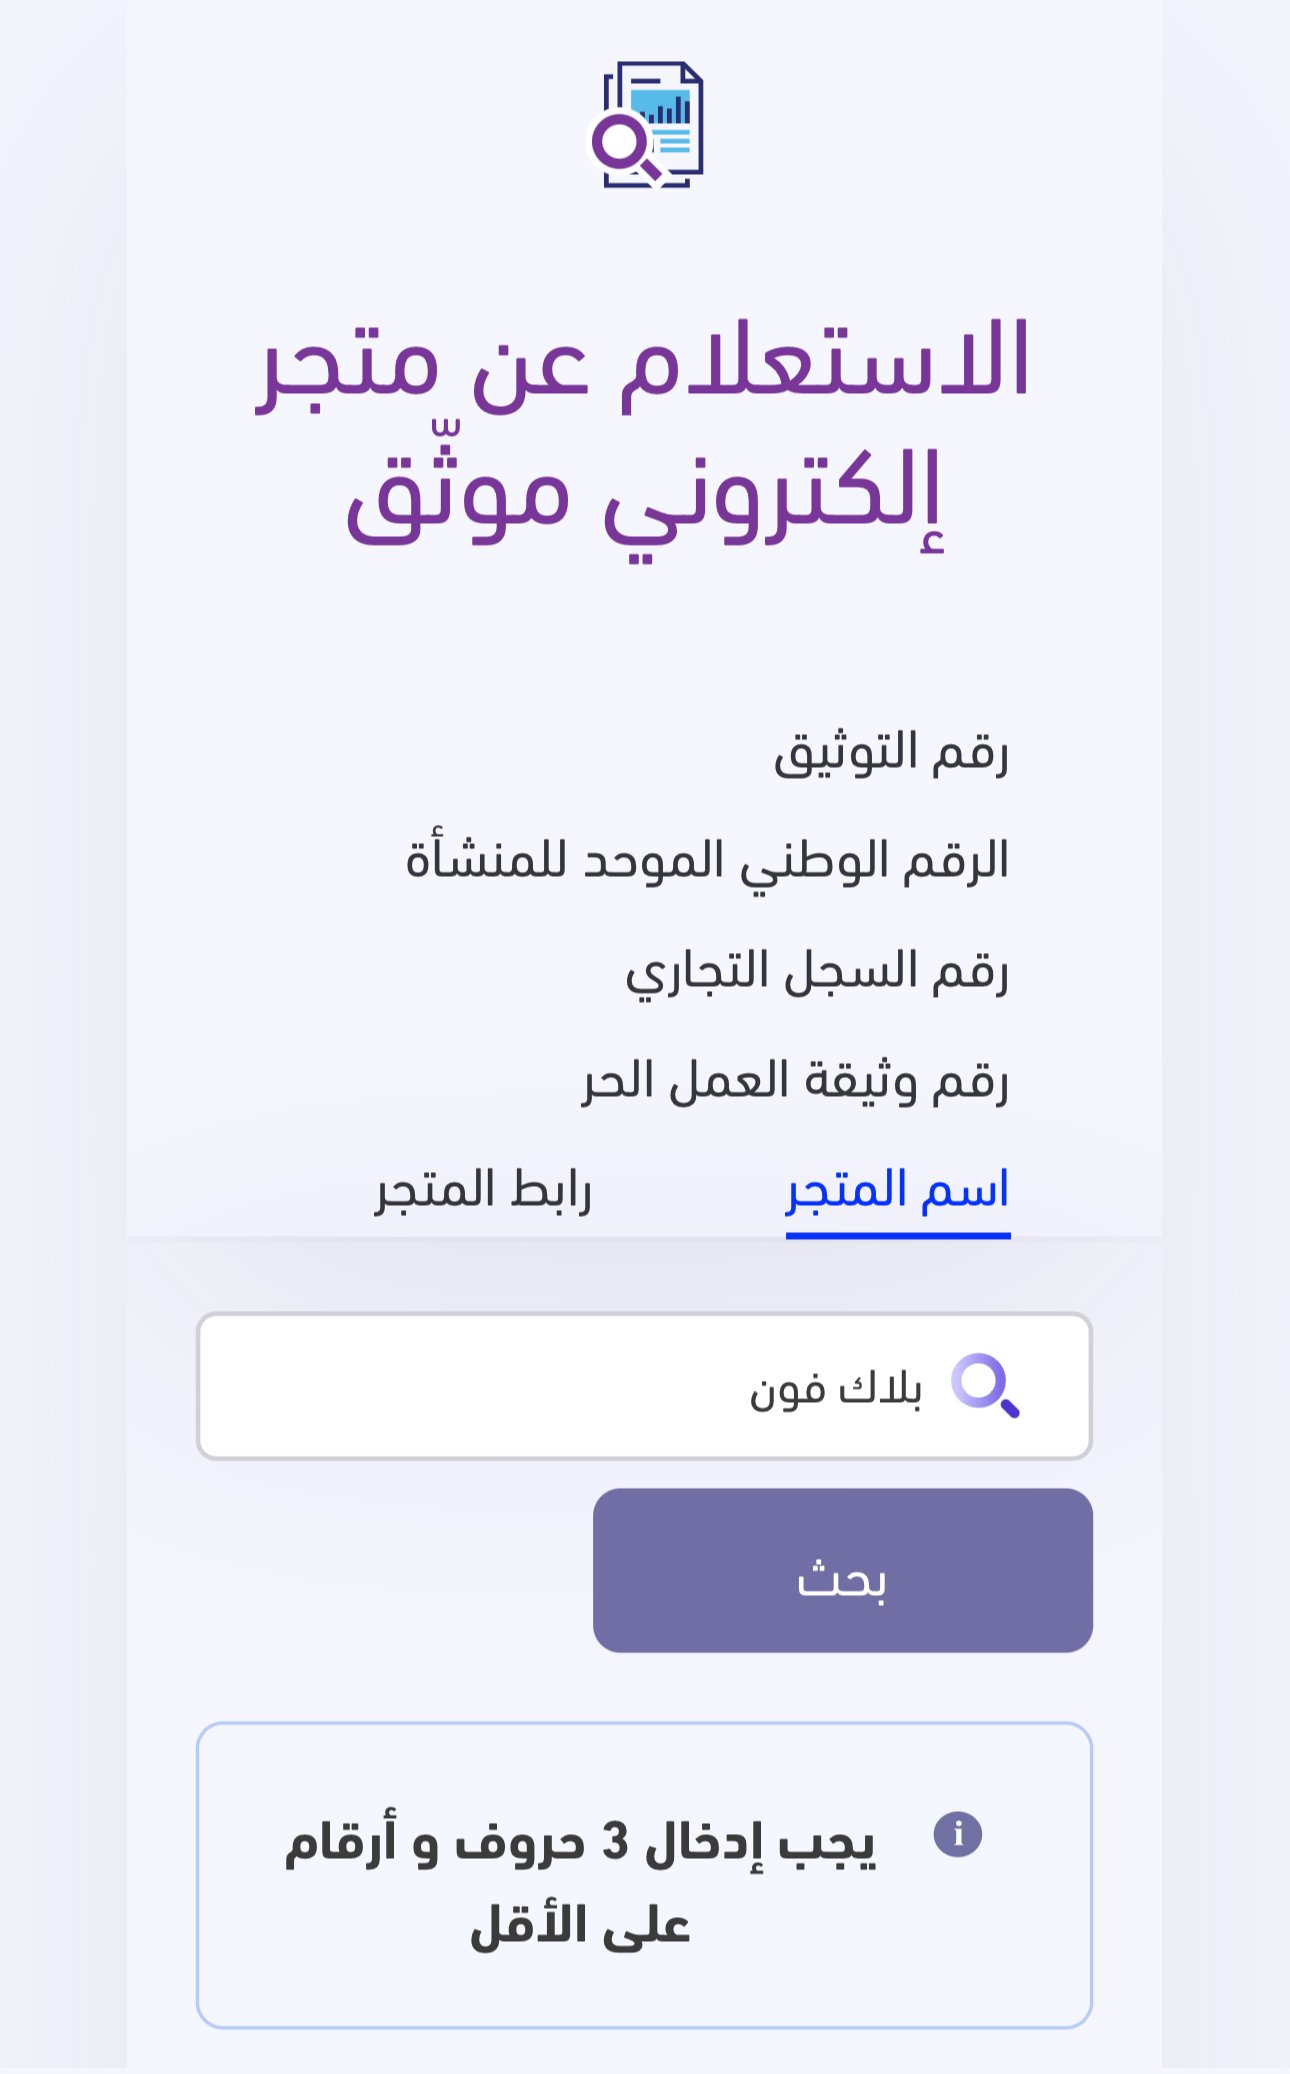The height and width of the screenshot is (2074, 1290).
Task: Select the active اسم المتجر tab
Action: pos(897,1190)
